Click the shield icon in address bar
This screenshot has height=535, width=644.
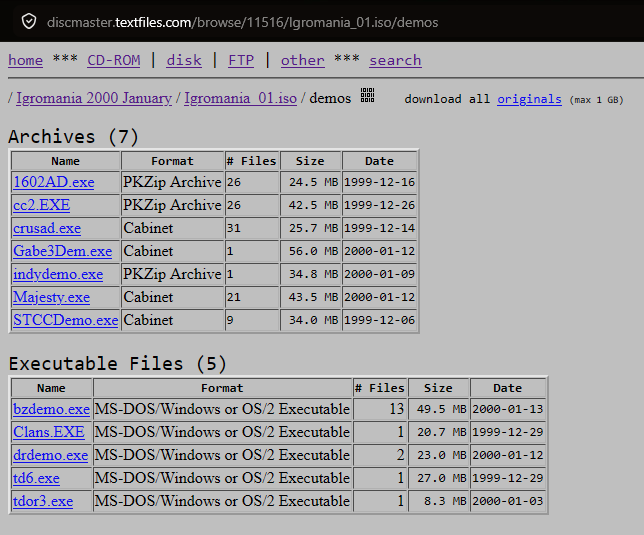[x=29, y=21]
